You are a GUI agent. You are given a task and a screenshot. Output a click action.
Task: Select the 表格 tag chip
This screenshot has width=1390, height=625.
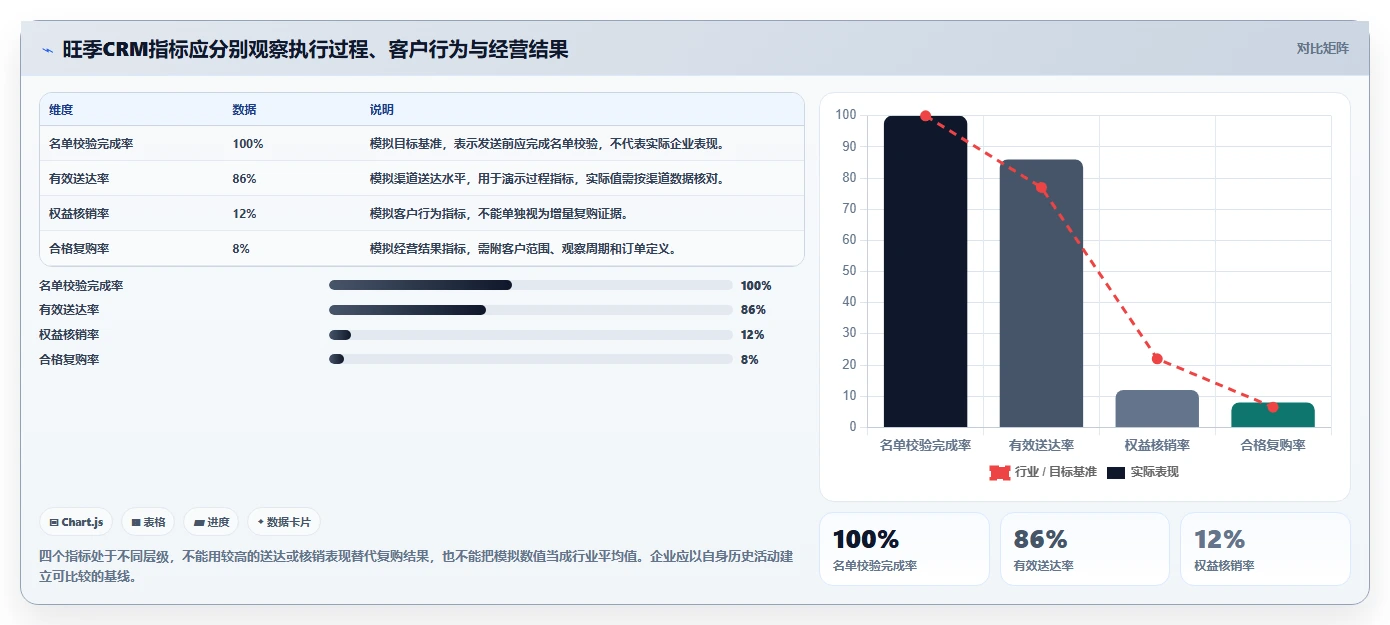click(148, 522)
